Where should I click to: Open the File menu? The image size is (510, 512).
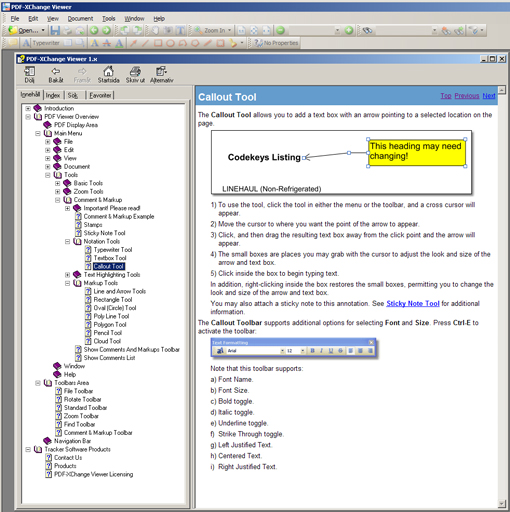coord(15,19)
